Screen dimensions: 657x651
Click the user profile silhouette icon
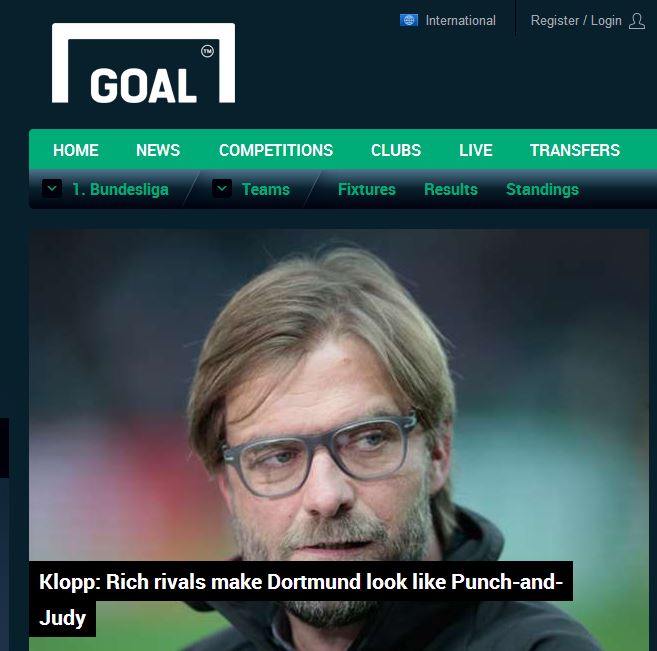636,21
